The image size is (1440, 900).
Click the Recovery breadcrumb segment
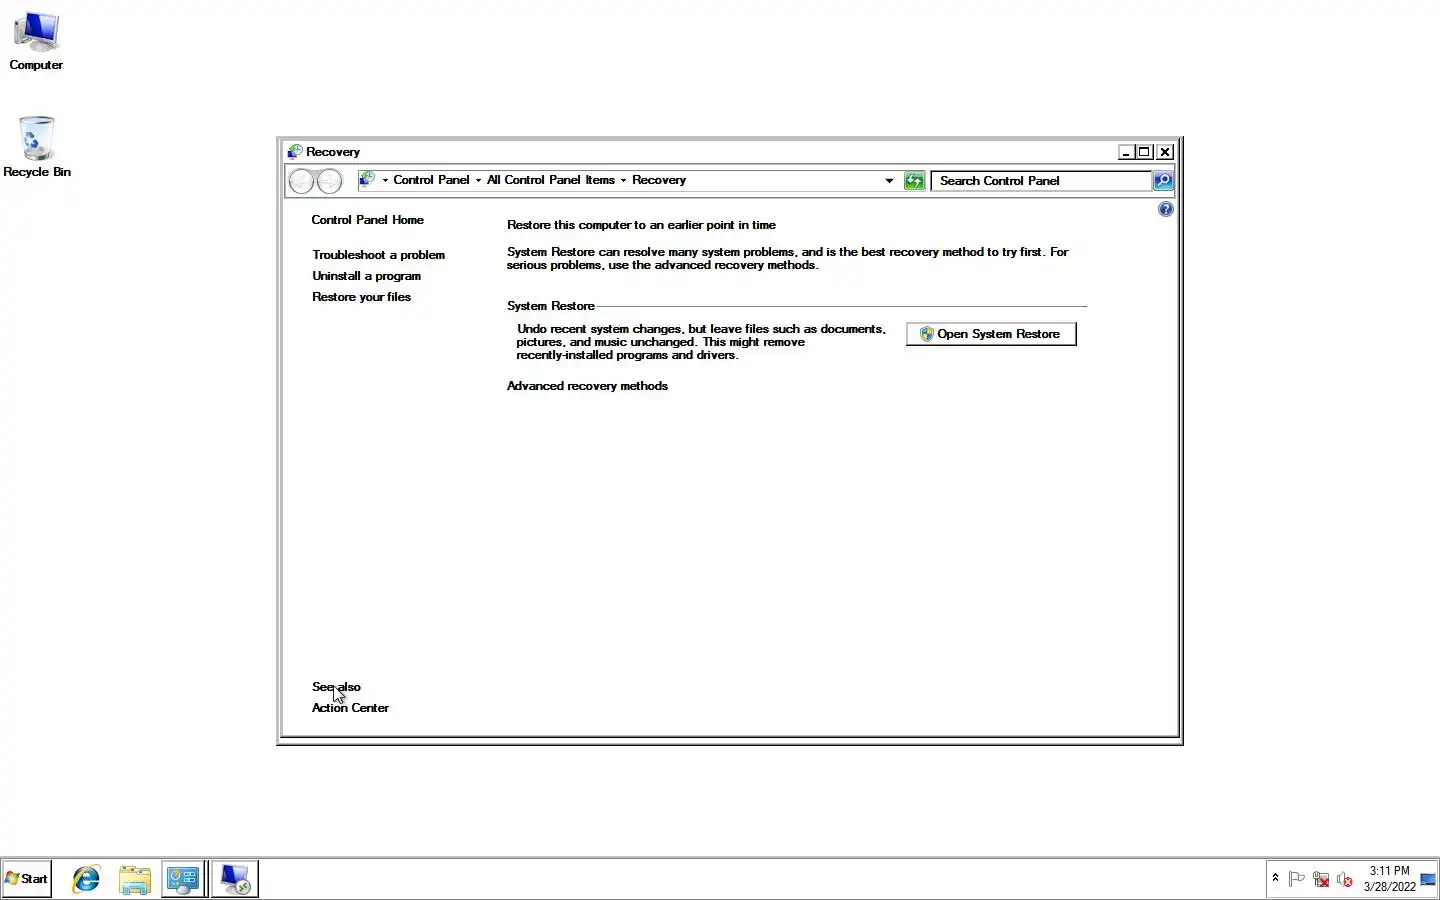click(x=659, y=180)
